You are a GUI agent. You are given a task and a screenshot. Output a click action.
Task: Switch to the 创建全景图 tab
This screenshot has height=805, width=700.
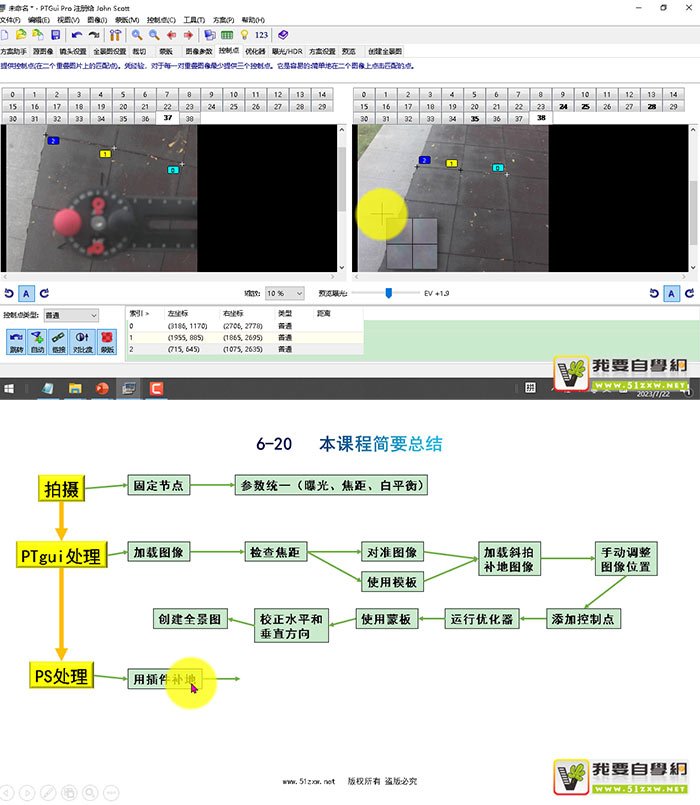point(385,51)
